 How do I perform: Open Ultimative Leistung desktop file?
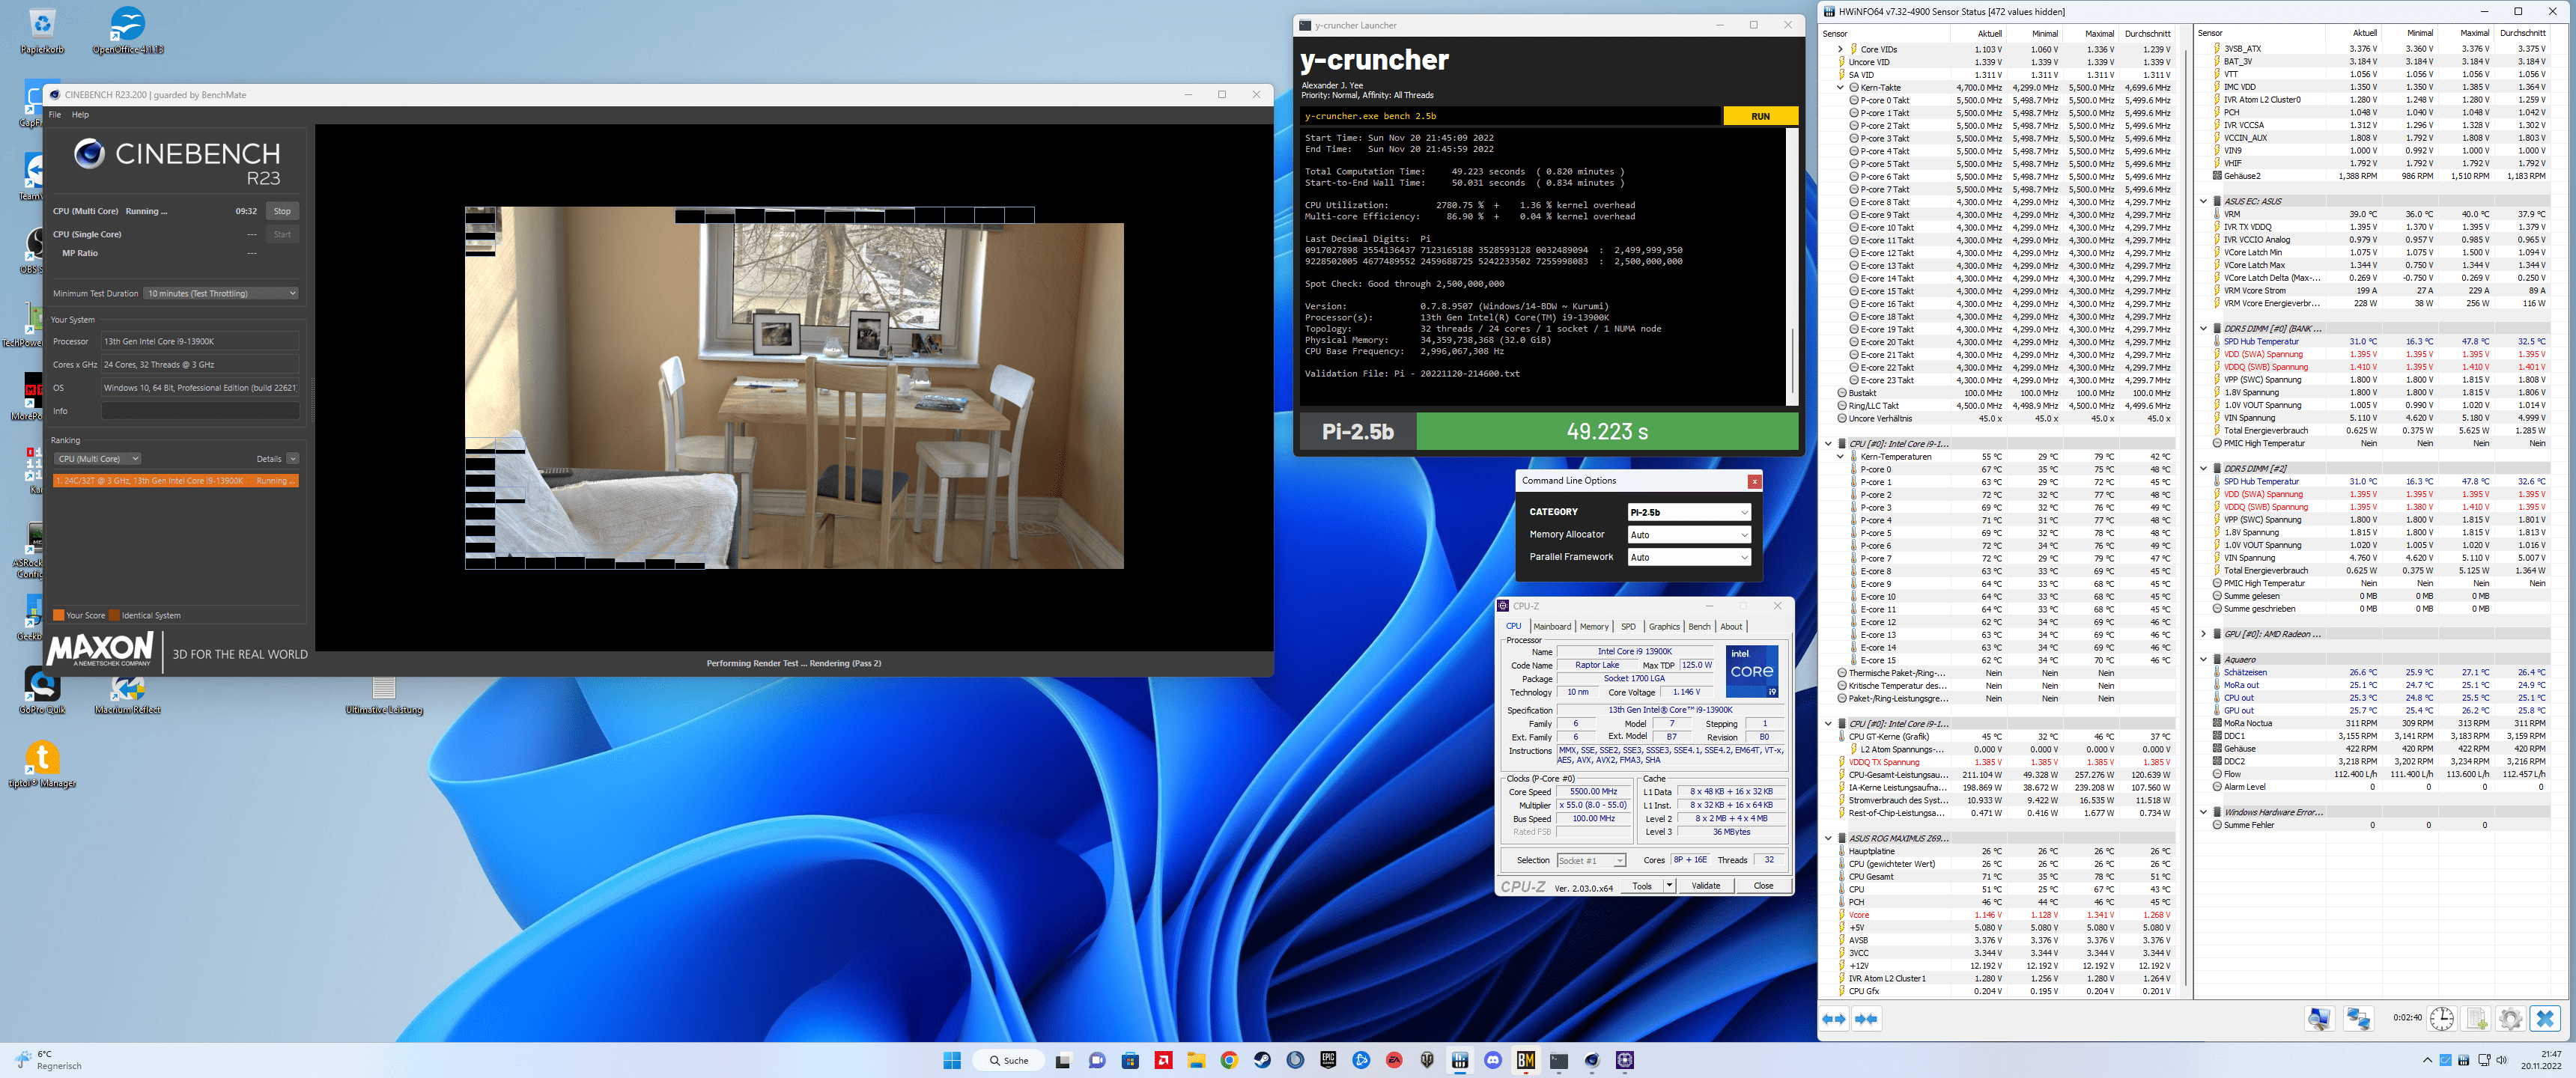click(x=384, y=695)
